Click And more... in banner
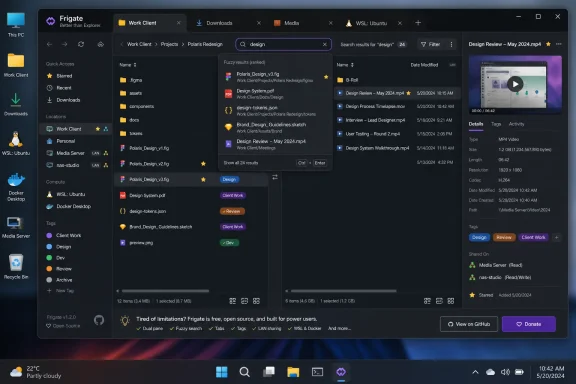Screen dimensions: 576x384 [x=339, y=328]
